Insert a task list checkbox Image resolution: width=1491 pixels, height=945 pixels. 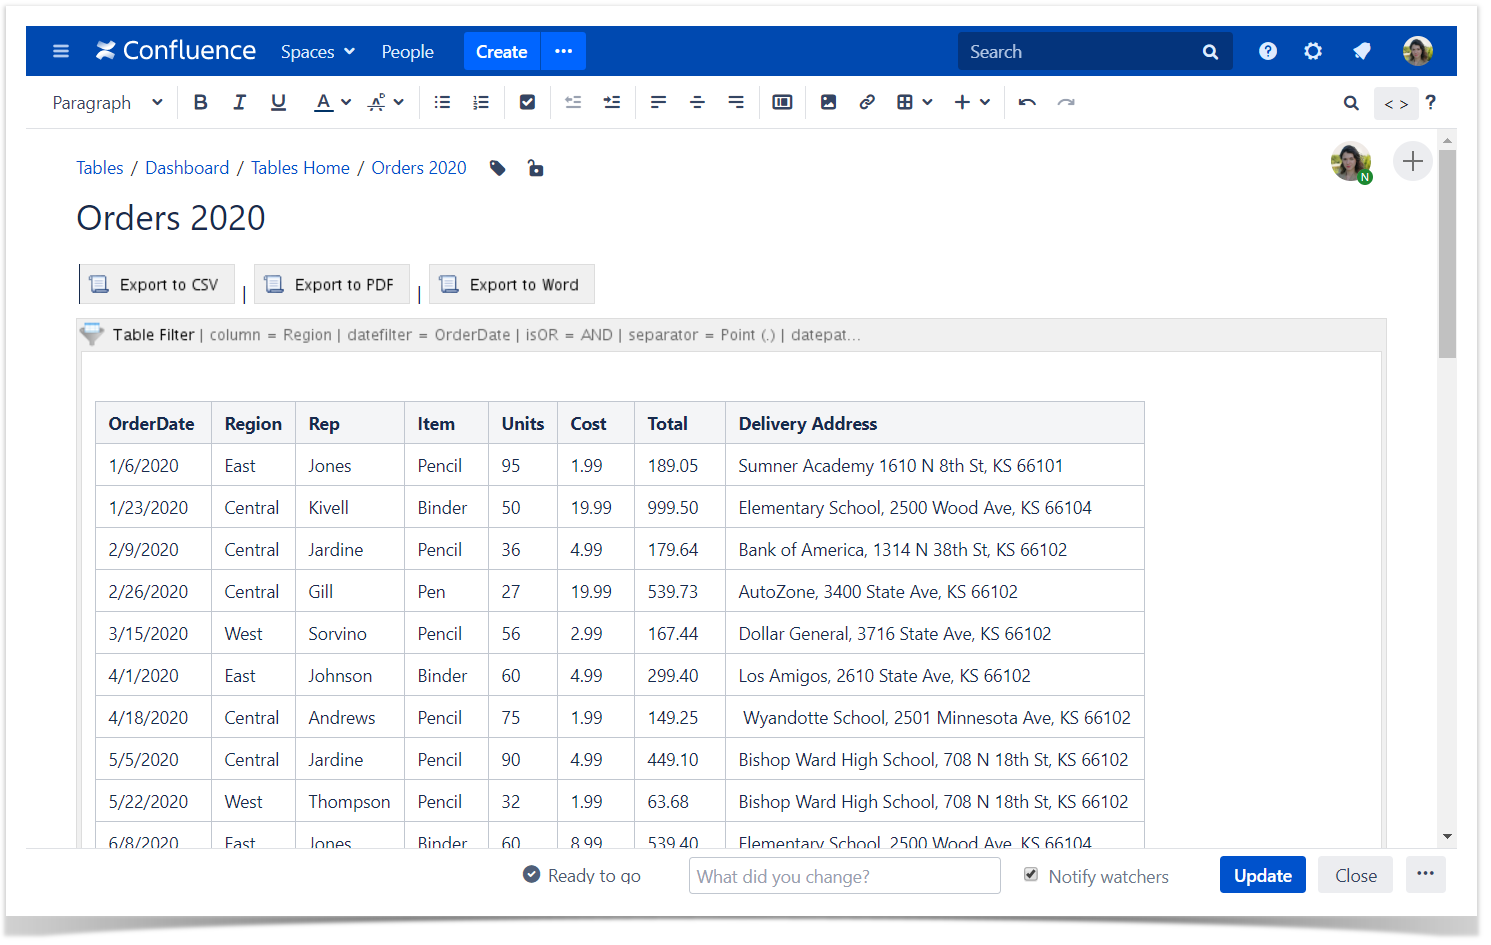(527, 102)
